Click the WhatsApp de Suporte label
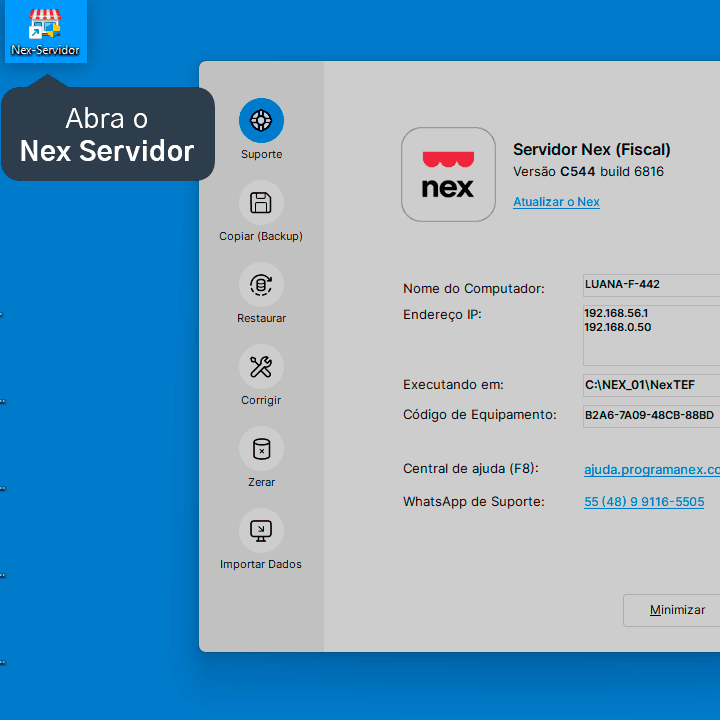This screenshot has width=720, height=720. [x=473, y=501]
